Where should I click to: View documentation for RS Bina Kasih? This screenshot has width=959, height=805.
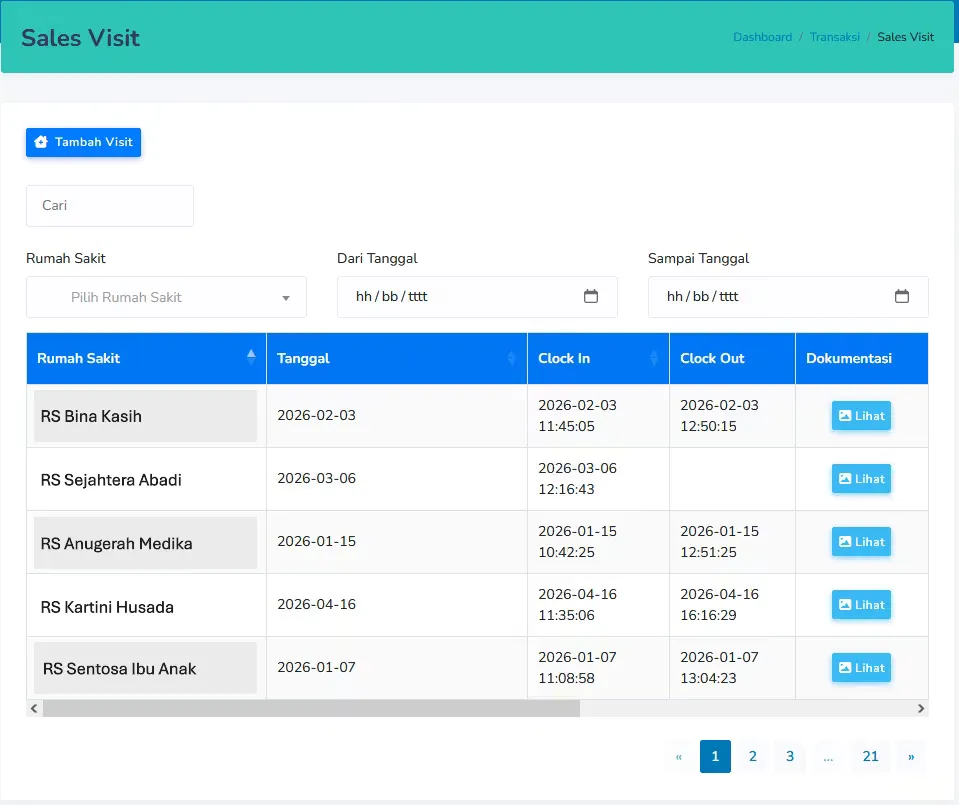click(x=861, y=416)
